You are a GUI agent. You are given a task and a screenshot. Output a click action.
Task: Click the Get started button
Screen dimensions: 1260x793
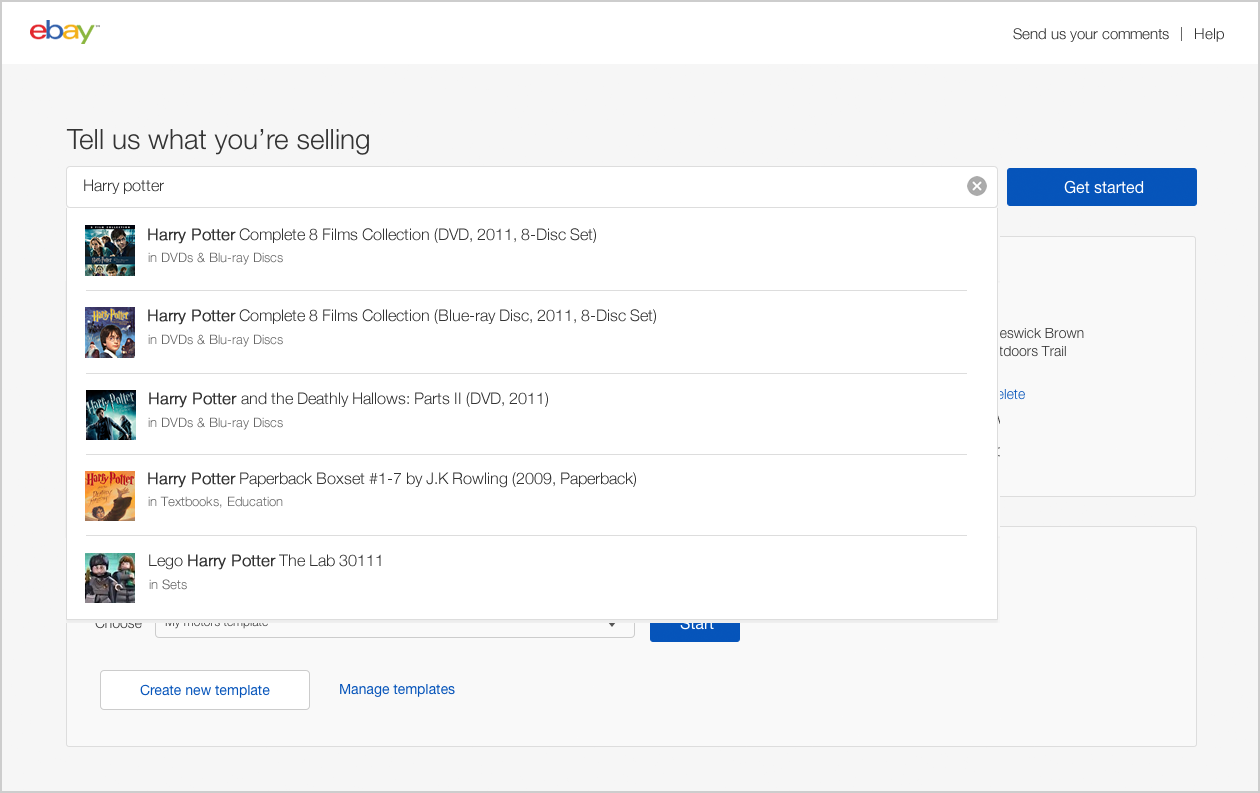pos(1102,187)
